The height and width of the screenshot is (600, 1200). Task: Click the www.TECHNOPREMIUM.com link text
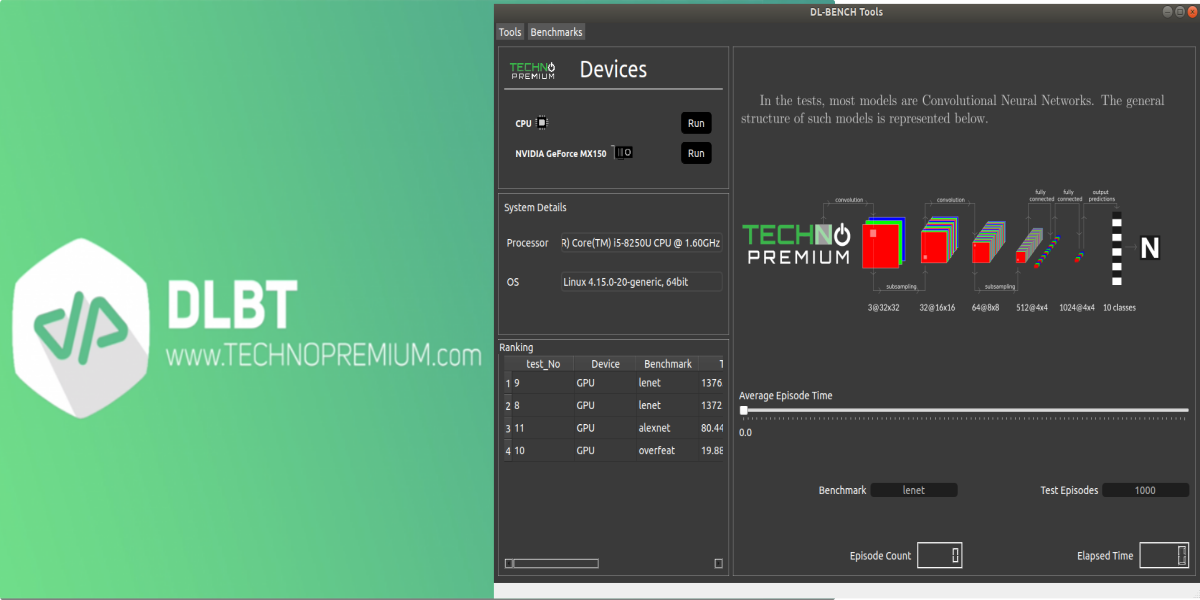click(323, 354)
